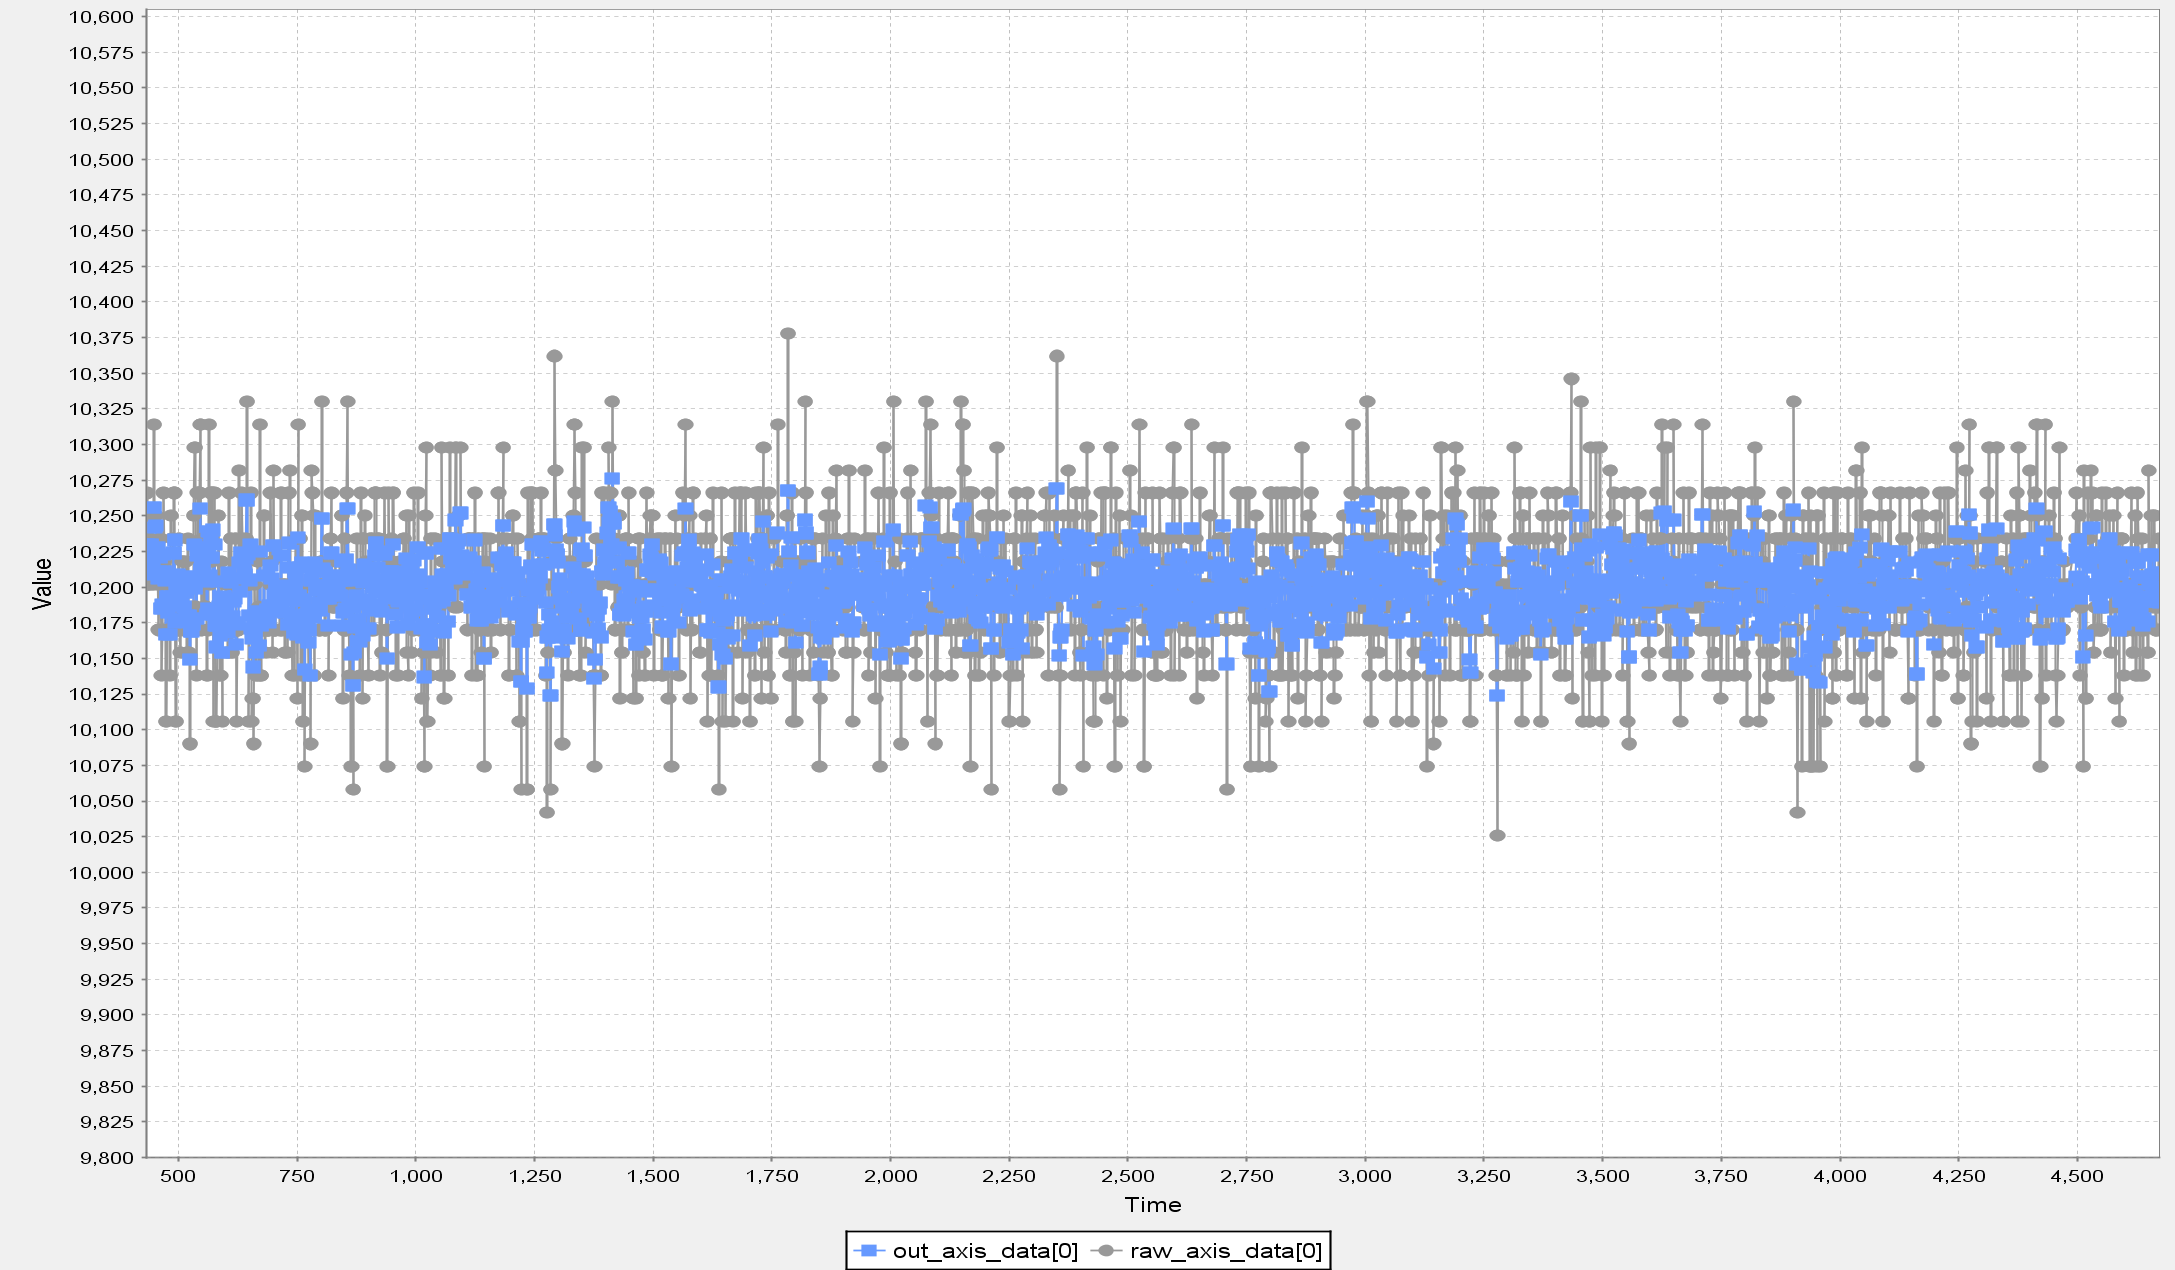Click the lowest gray point near time 3,250
The width and height of the screenshot is (2175, 1270).
(1497, 835)
